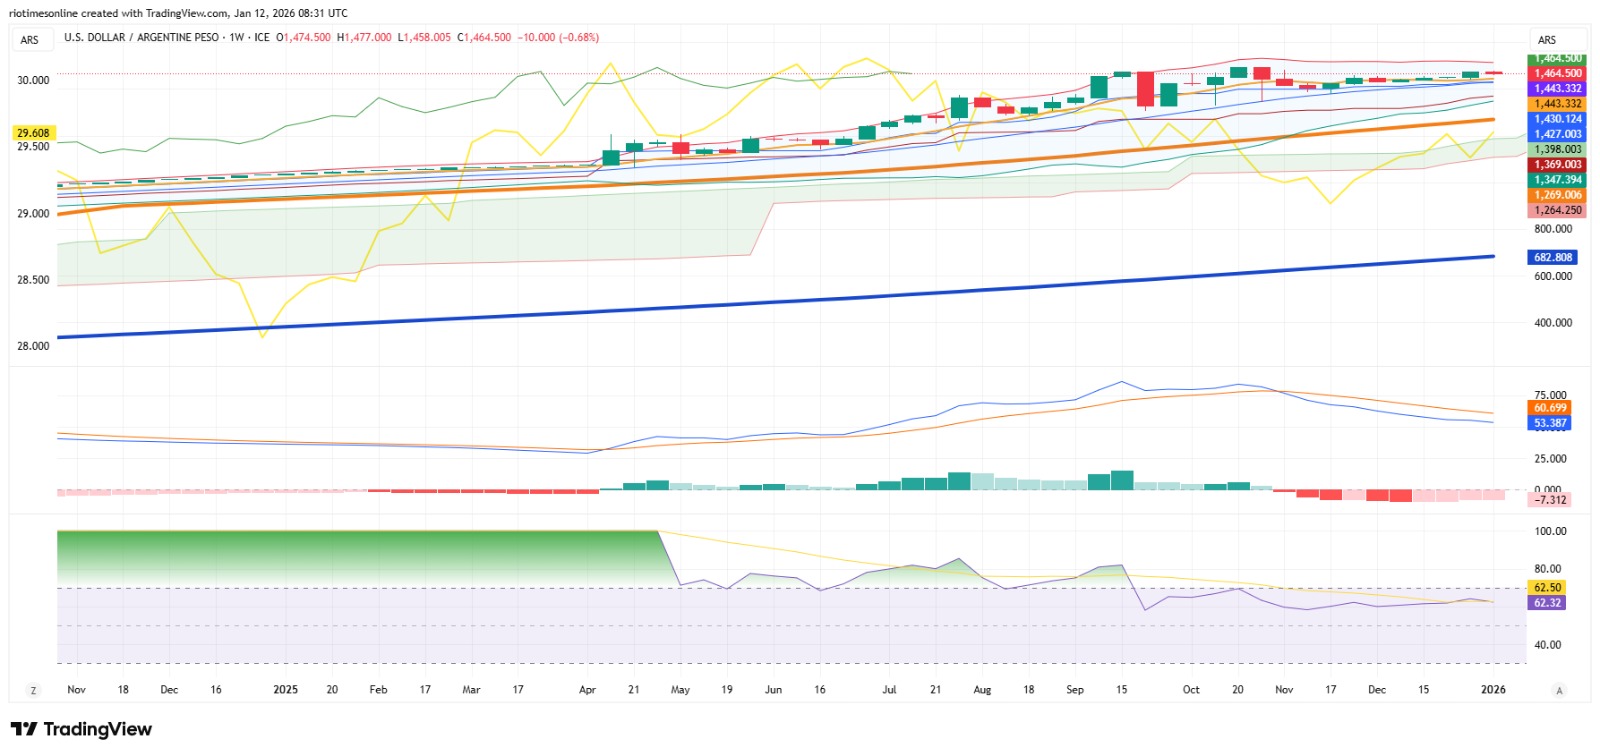Viewport: 1600px width, 756px height.
Task: Click the yellow 29.608 left-axis label
Action: tap(33, 132)
